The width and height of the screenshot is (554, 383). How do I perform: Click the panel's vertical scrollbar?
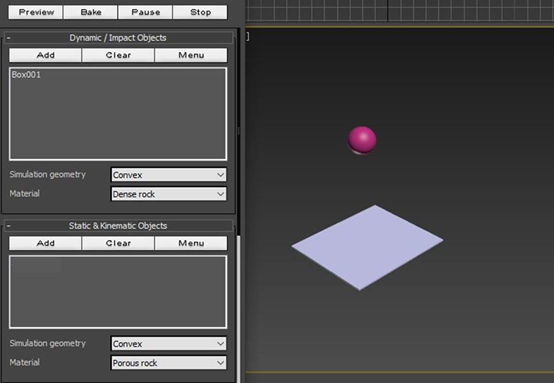tap(238, 309)
